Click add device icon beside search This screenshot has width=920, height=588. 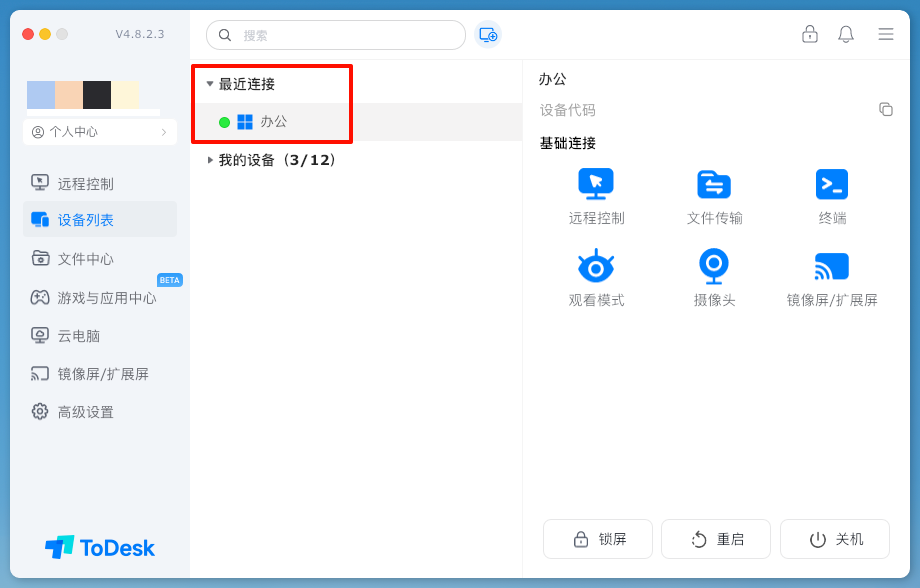[488, 35]
